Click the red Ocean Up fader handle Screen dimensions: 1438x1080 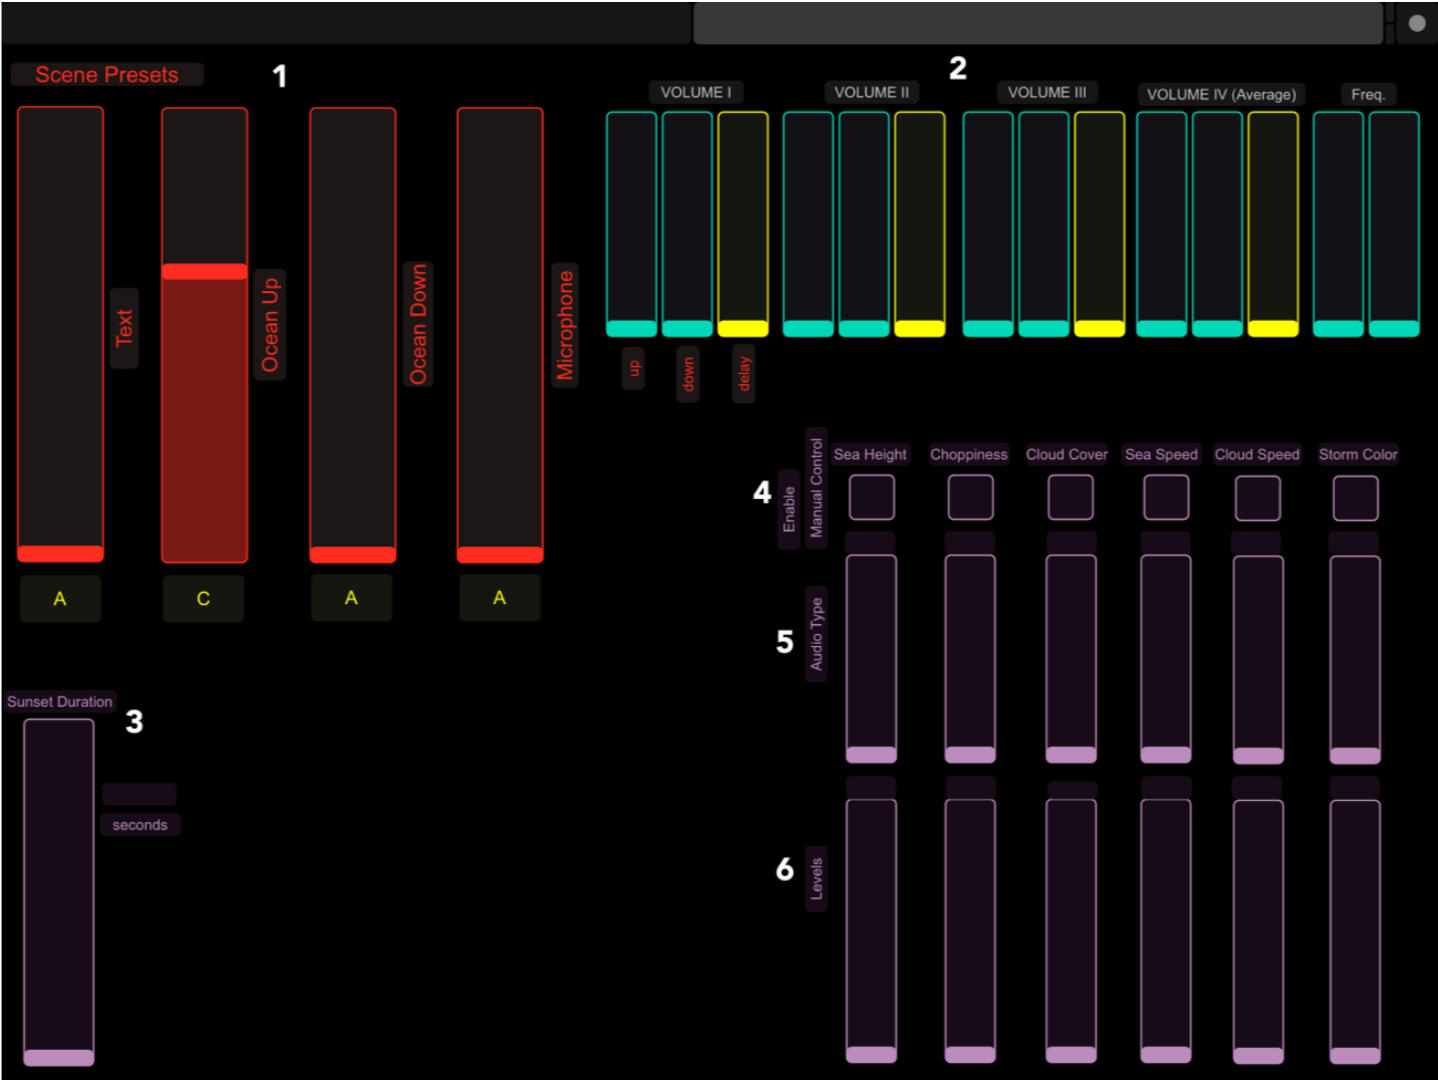pyautogui.click(x=204, y=271)
